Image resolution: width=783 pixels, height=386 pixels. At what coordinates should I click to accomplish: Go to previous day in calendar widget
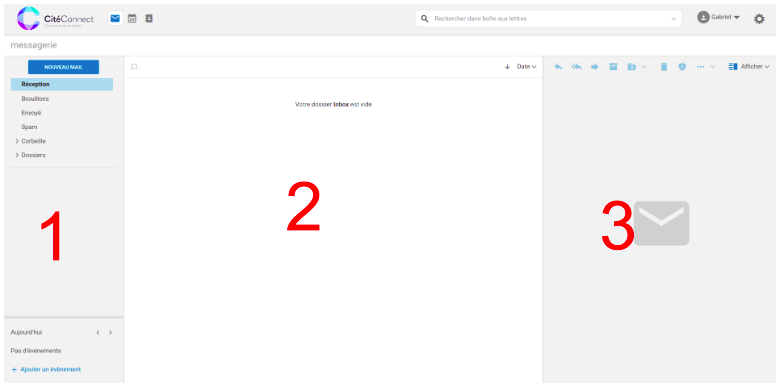tap(98, 333)
